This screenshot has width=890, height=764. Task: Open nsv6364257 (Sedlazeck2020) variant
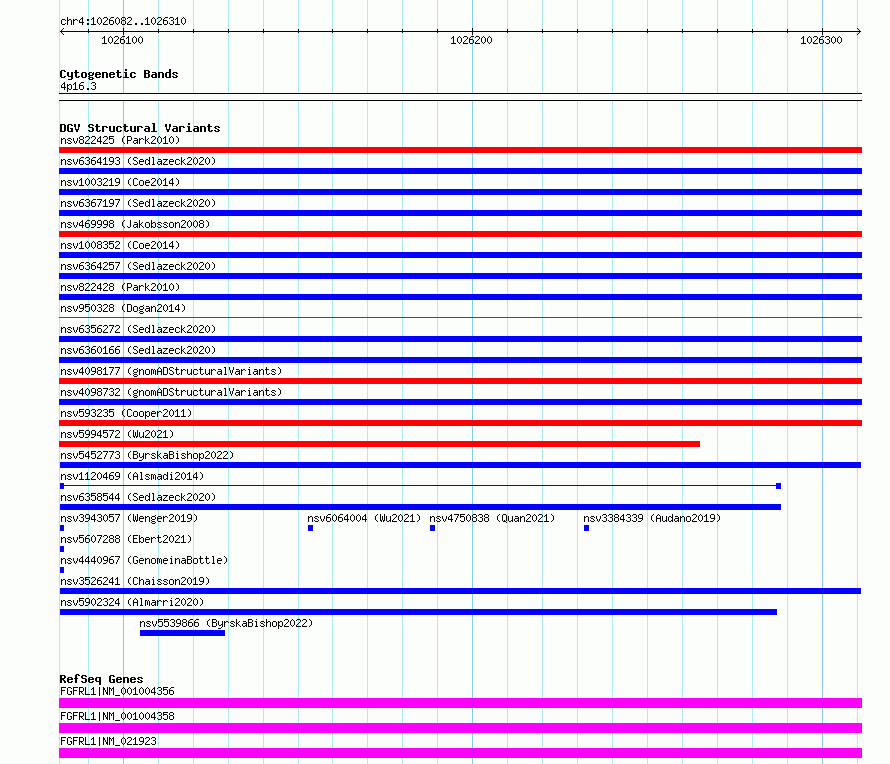(138, 266)
